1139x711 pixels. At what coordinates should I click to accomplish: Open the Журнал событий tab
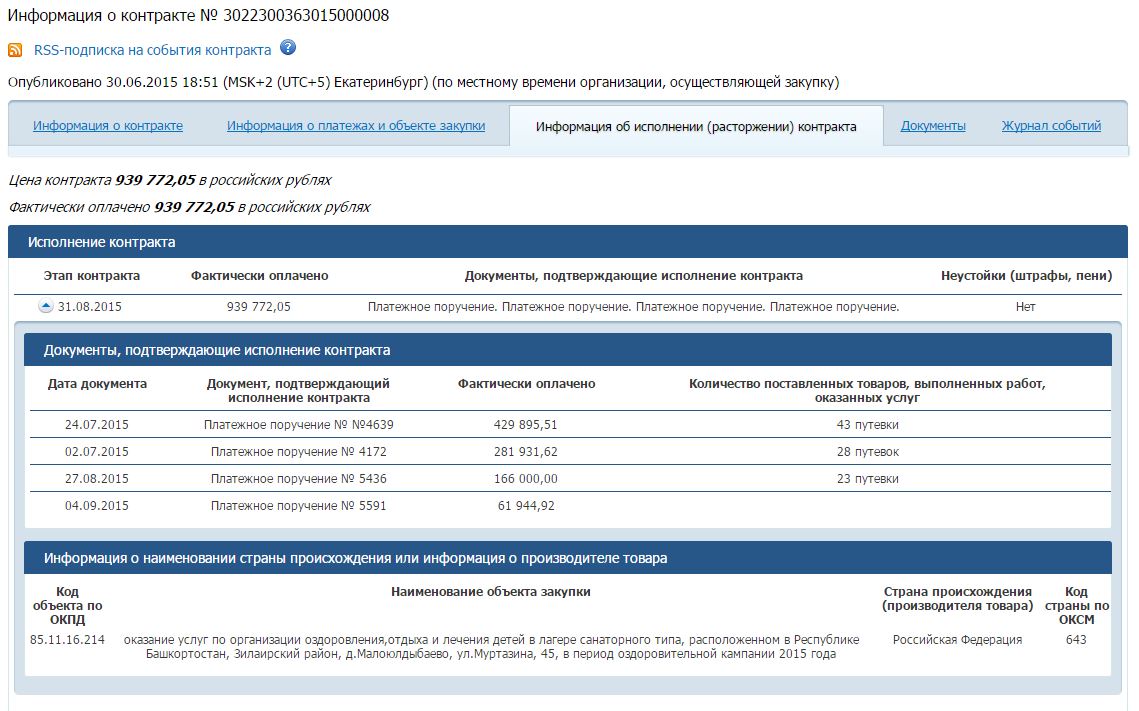click(1051, 126)
